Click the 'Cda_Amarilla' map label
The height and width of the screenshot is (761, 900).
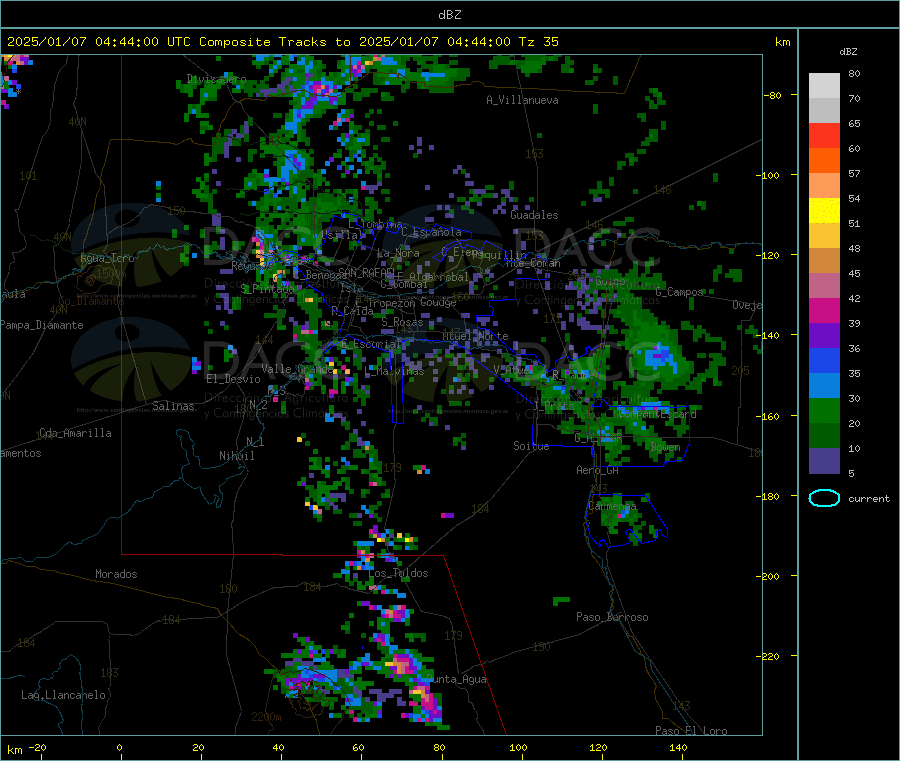pos(75,433)
